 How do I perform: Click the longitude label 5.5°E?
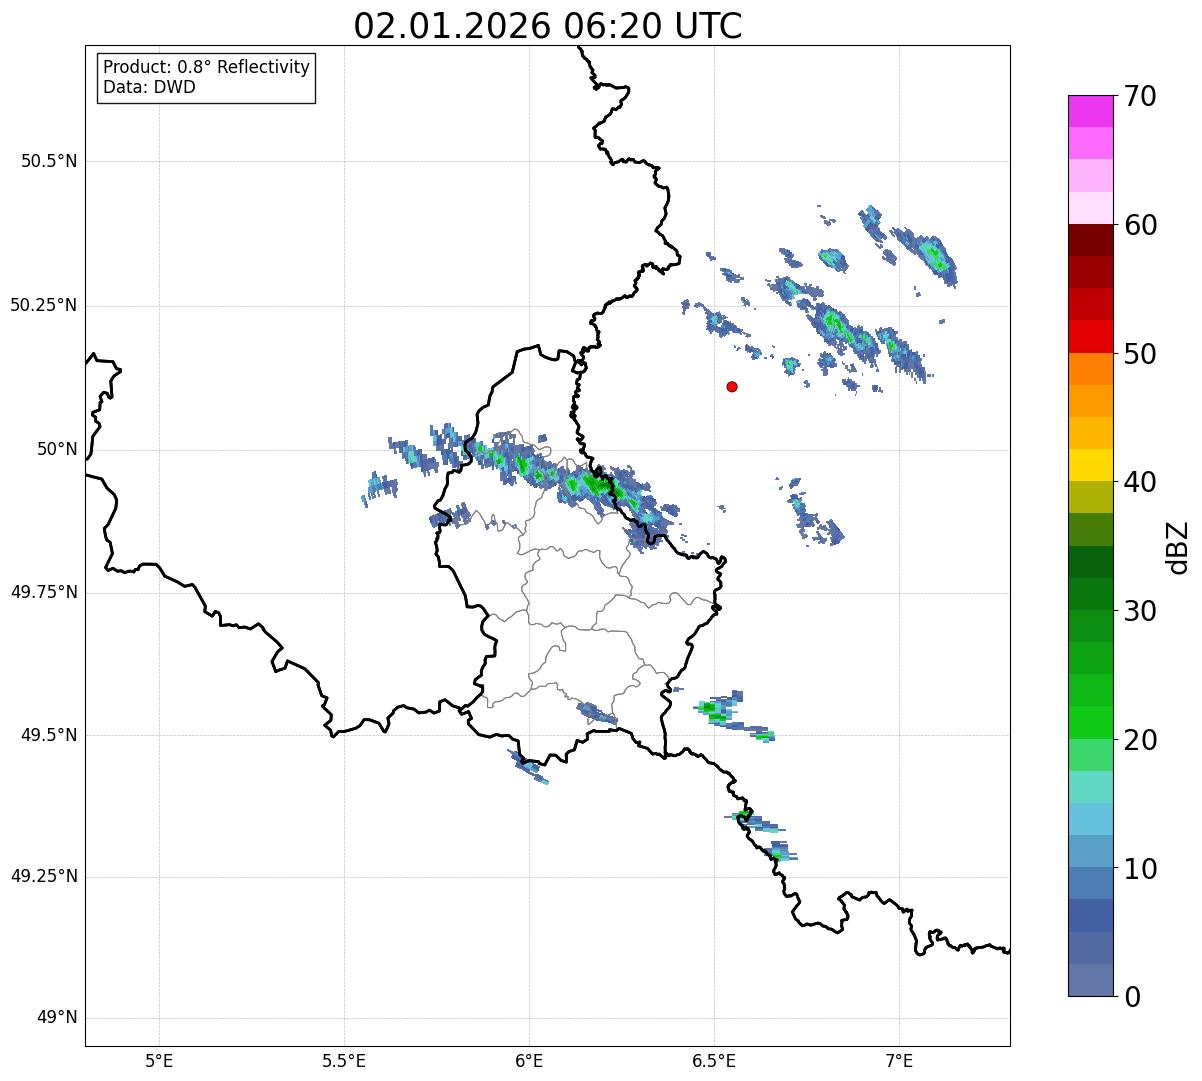click(344, 1060)
